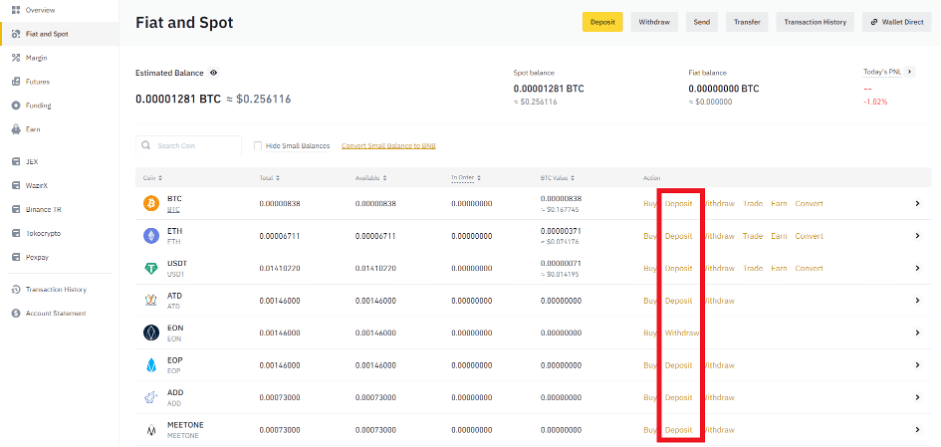Click Deposit in the EOP row
941x447 pixels.
[678, 365]
